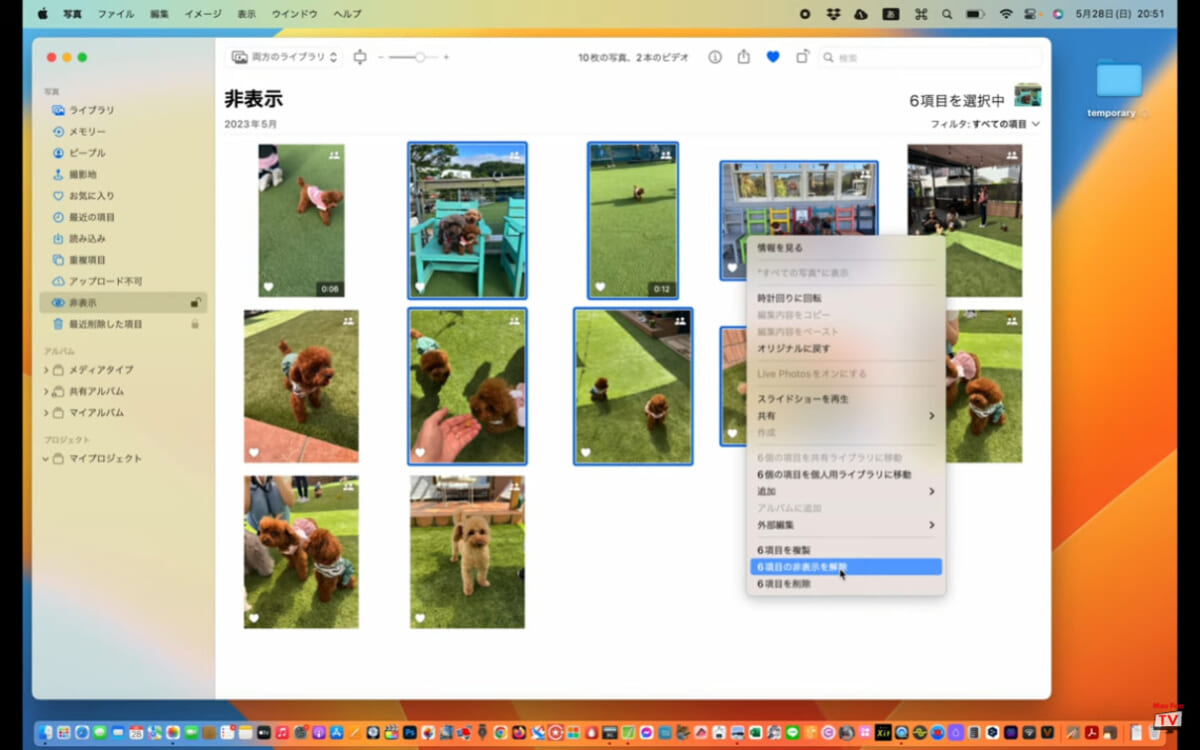Open ピープル in the sidebar
The height and width of the screenshot is (750, 1200).
click(87, 153)
